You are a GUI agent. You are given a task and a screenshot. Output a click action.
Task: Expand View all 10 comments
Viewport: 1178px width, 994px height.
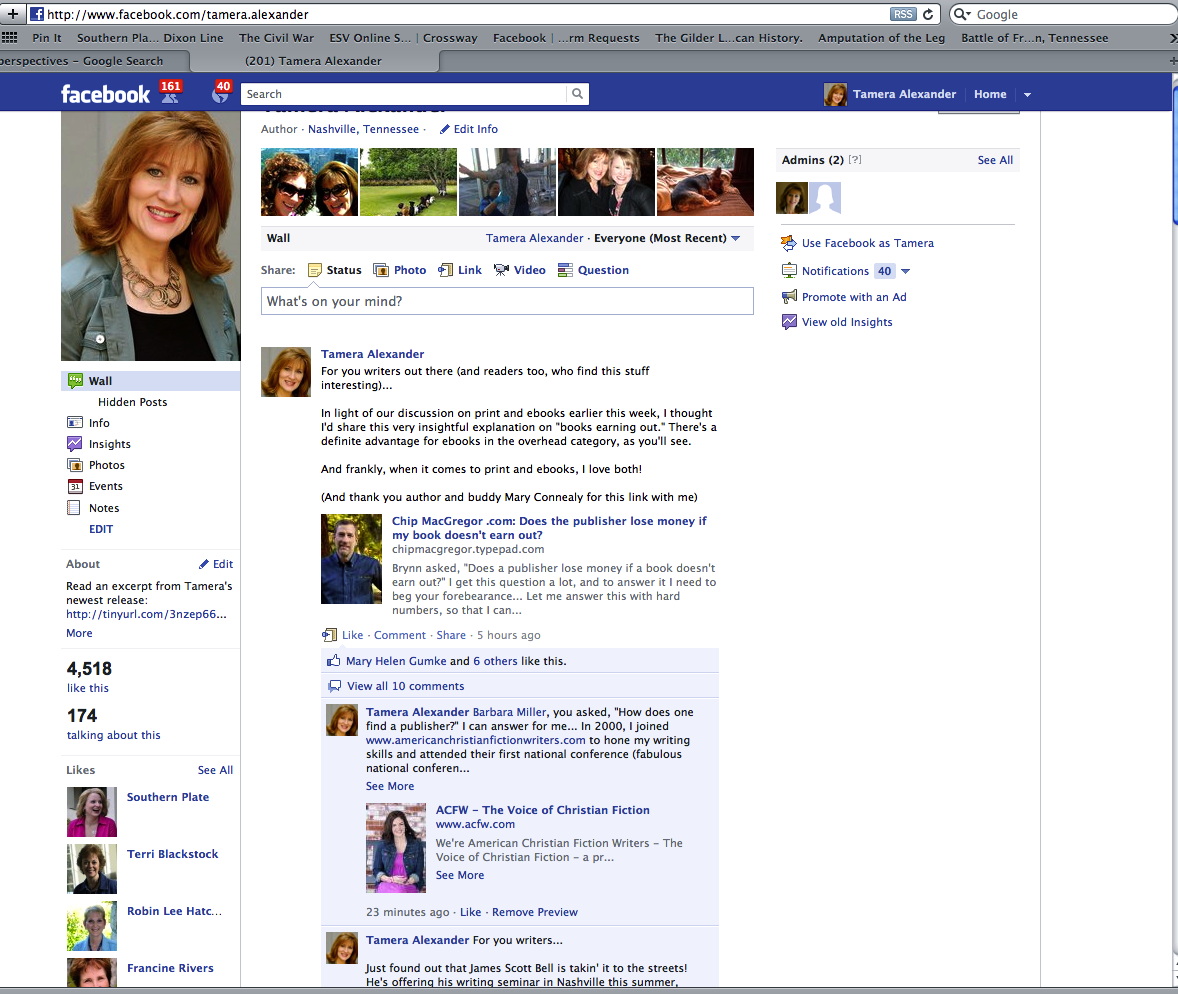[x=406, y=686]
